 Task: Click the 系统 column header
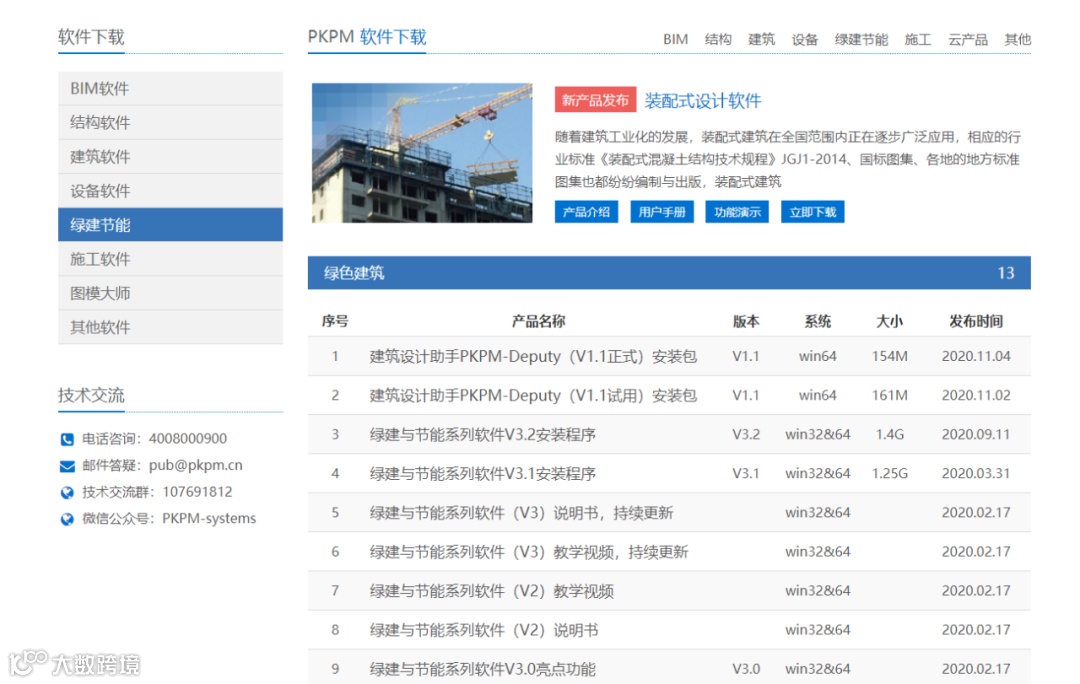point(818,321)
